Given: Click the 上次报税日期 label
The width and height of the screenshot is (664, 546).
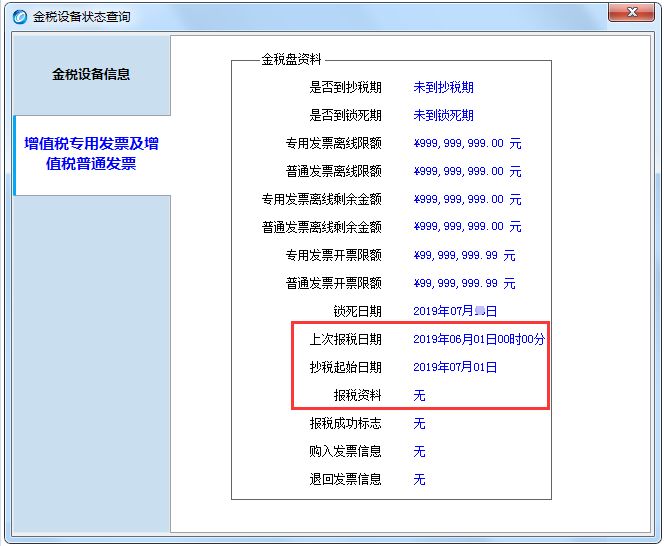Looking at the screenshot, I should (x=346, y=339).
